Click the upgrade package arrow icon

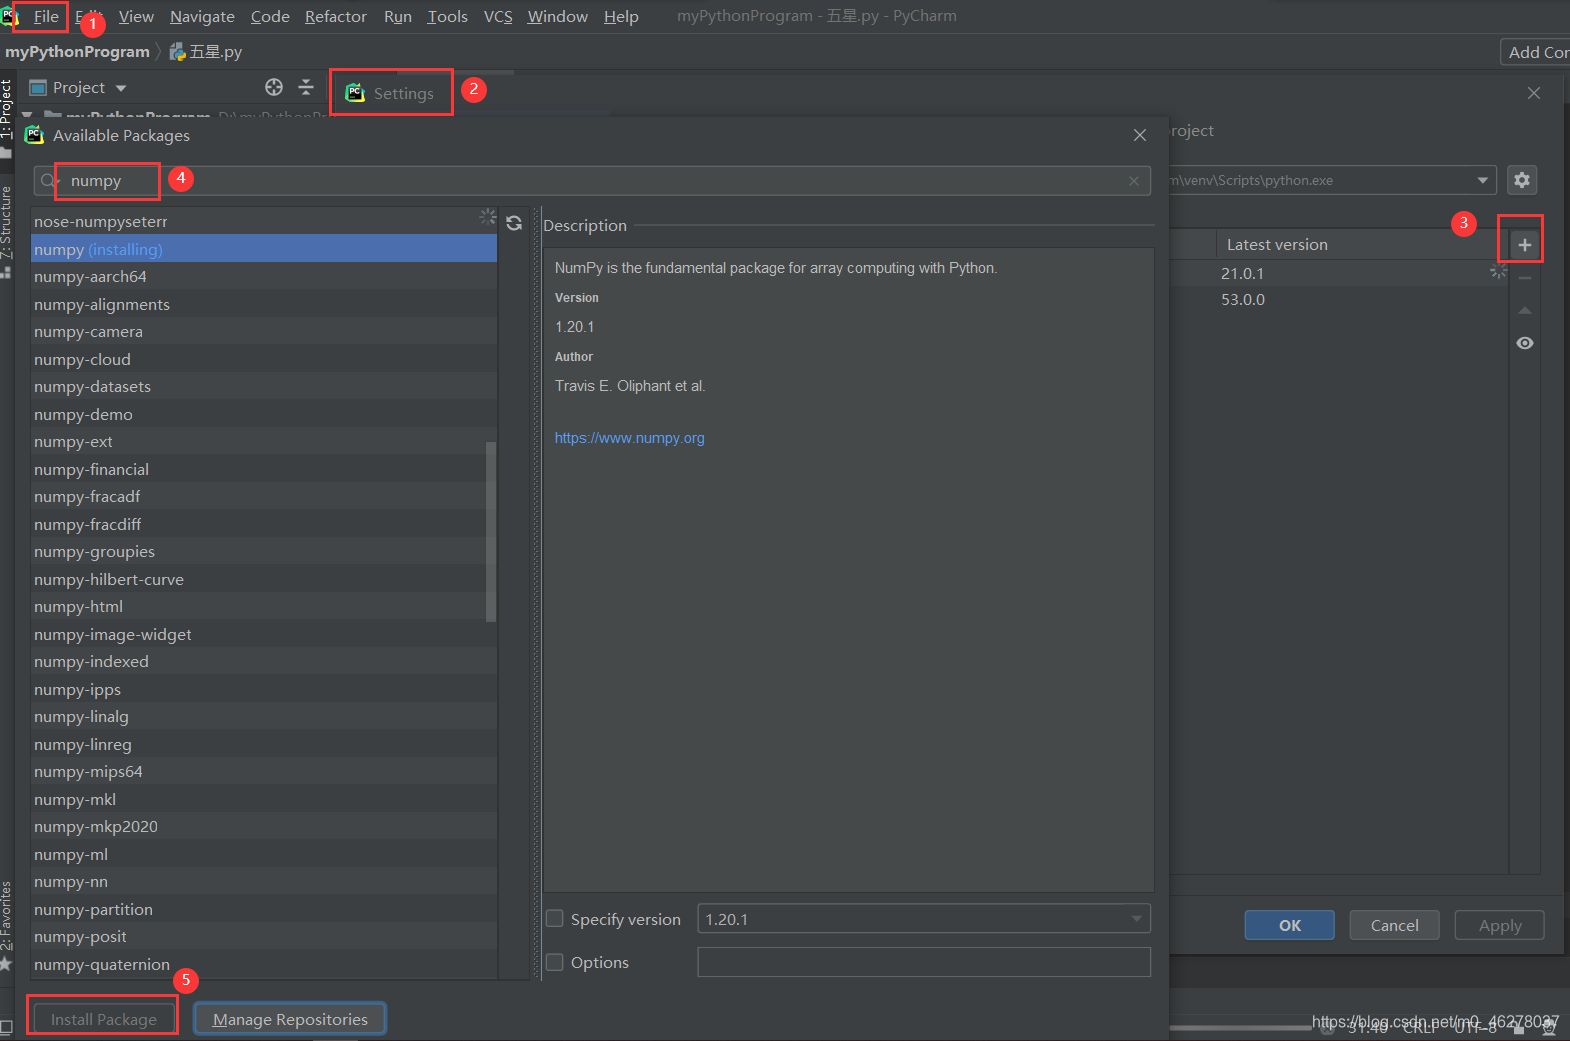[1524, 311]
